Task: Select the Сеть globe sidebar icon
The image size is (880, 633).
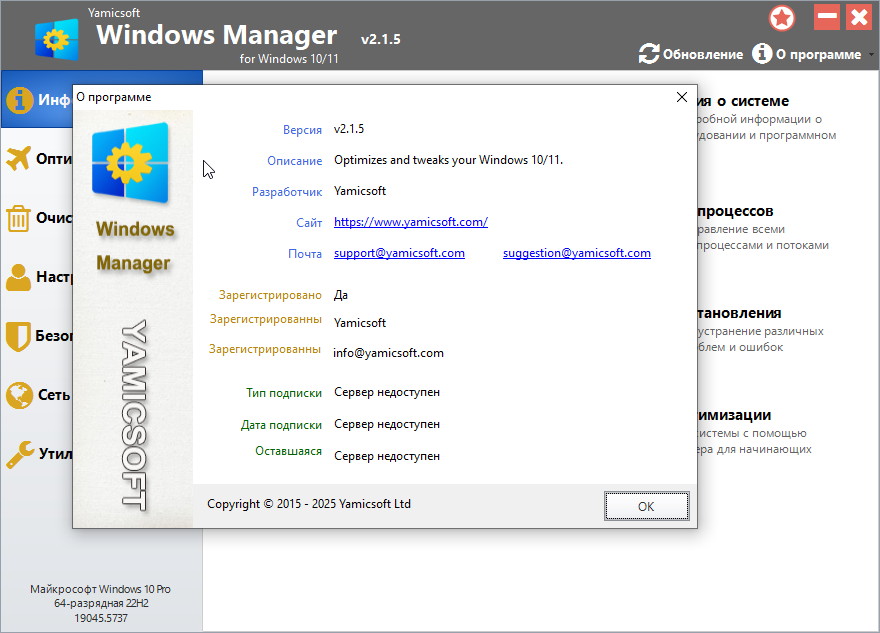Action: point(20,395)
